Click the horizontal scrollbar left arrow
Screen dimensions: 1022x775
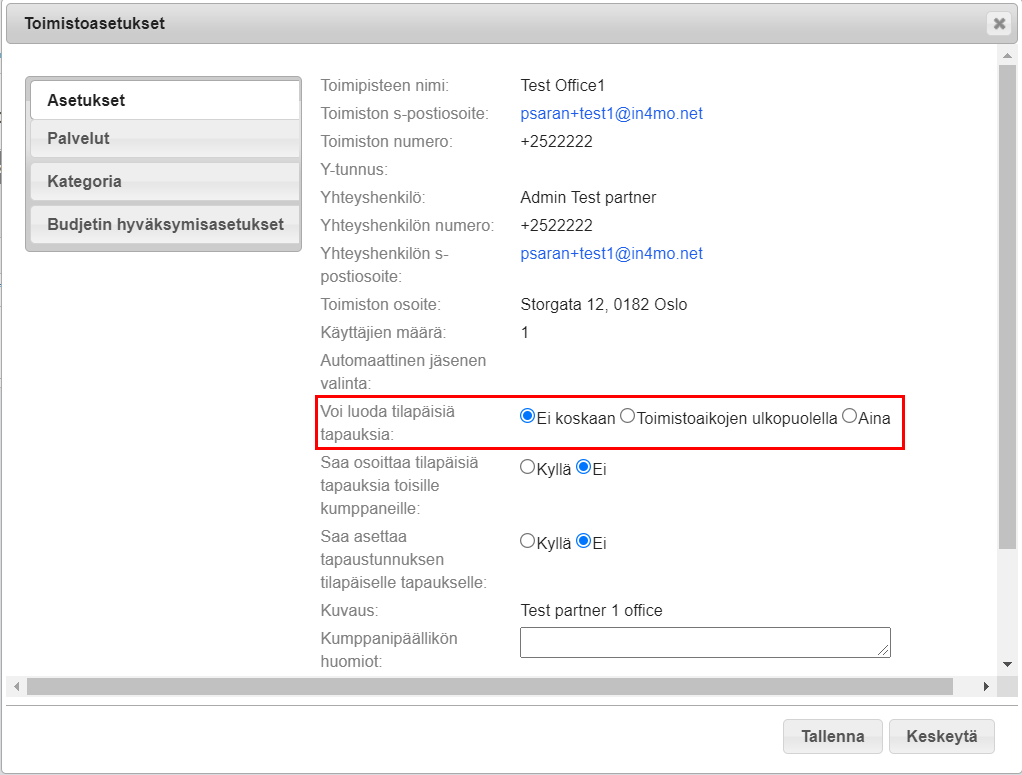(x=15, y=687)
